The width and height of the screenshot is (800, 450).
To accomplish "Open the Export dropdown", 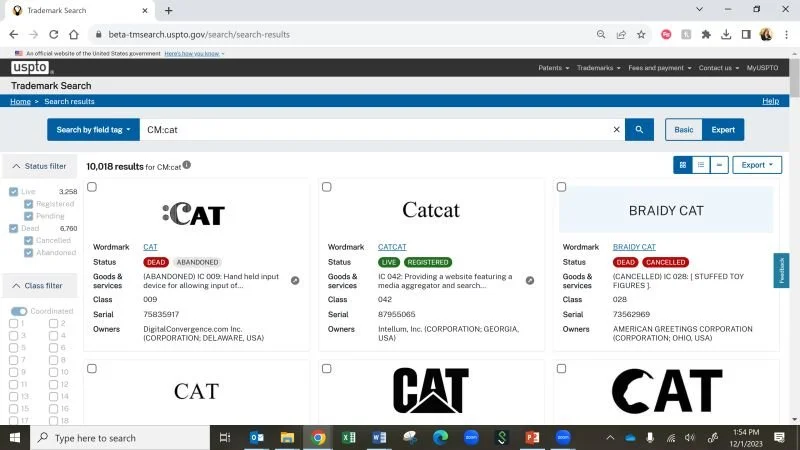I will 757,165.
